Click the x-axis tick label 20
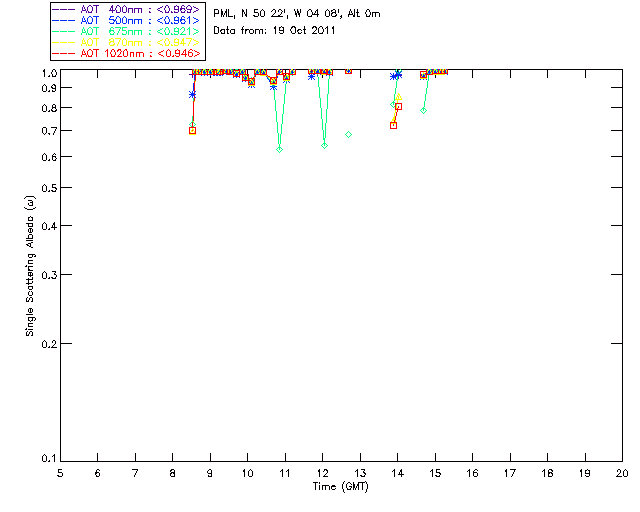The image size is (640, 512). coord(622,473)
